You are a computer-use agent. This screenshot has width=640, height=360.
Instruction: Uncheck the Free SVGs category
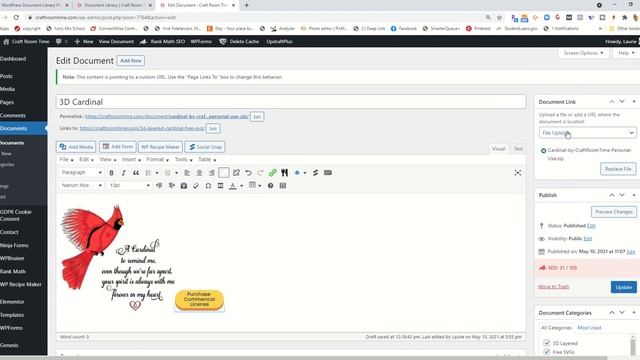[x=547, y=351]
